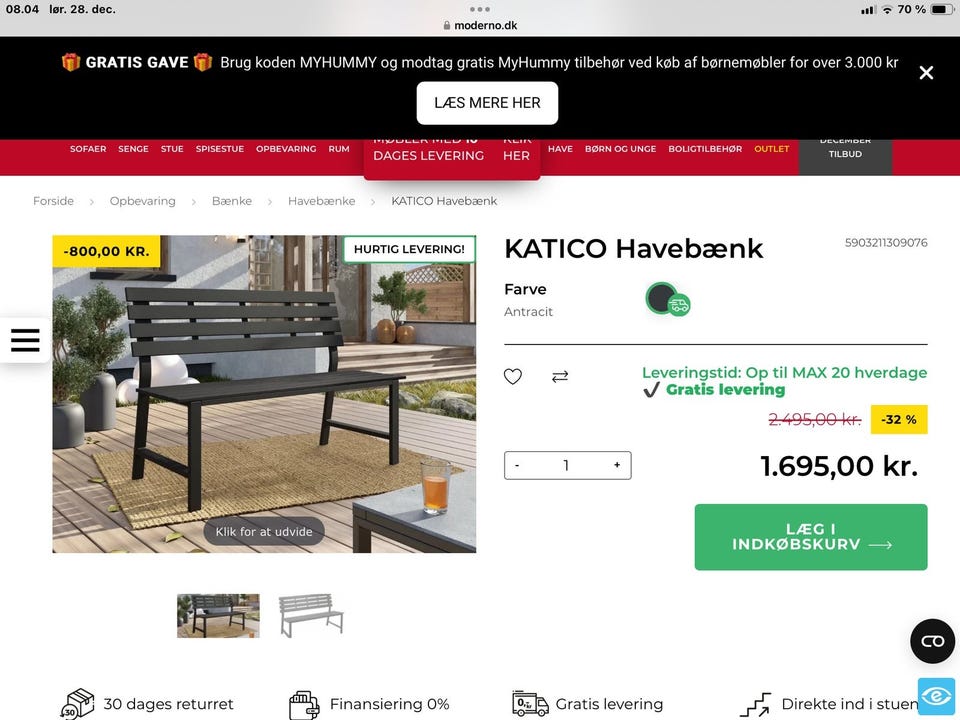960x720 pixels.
Task: Open the OUTLET menu item
Action: click(771, 149)
